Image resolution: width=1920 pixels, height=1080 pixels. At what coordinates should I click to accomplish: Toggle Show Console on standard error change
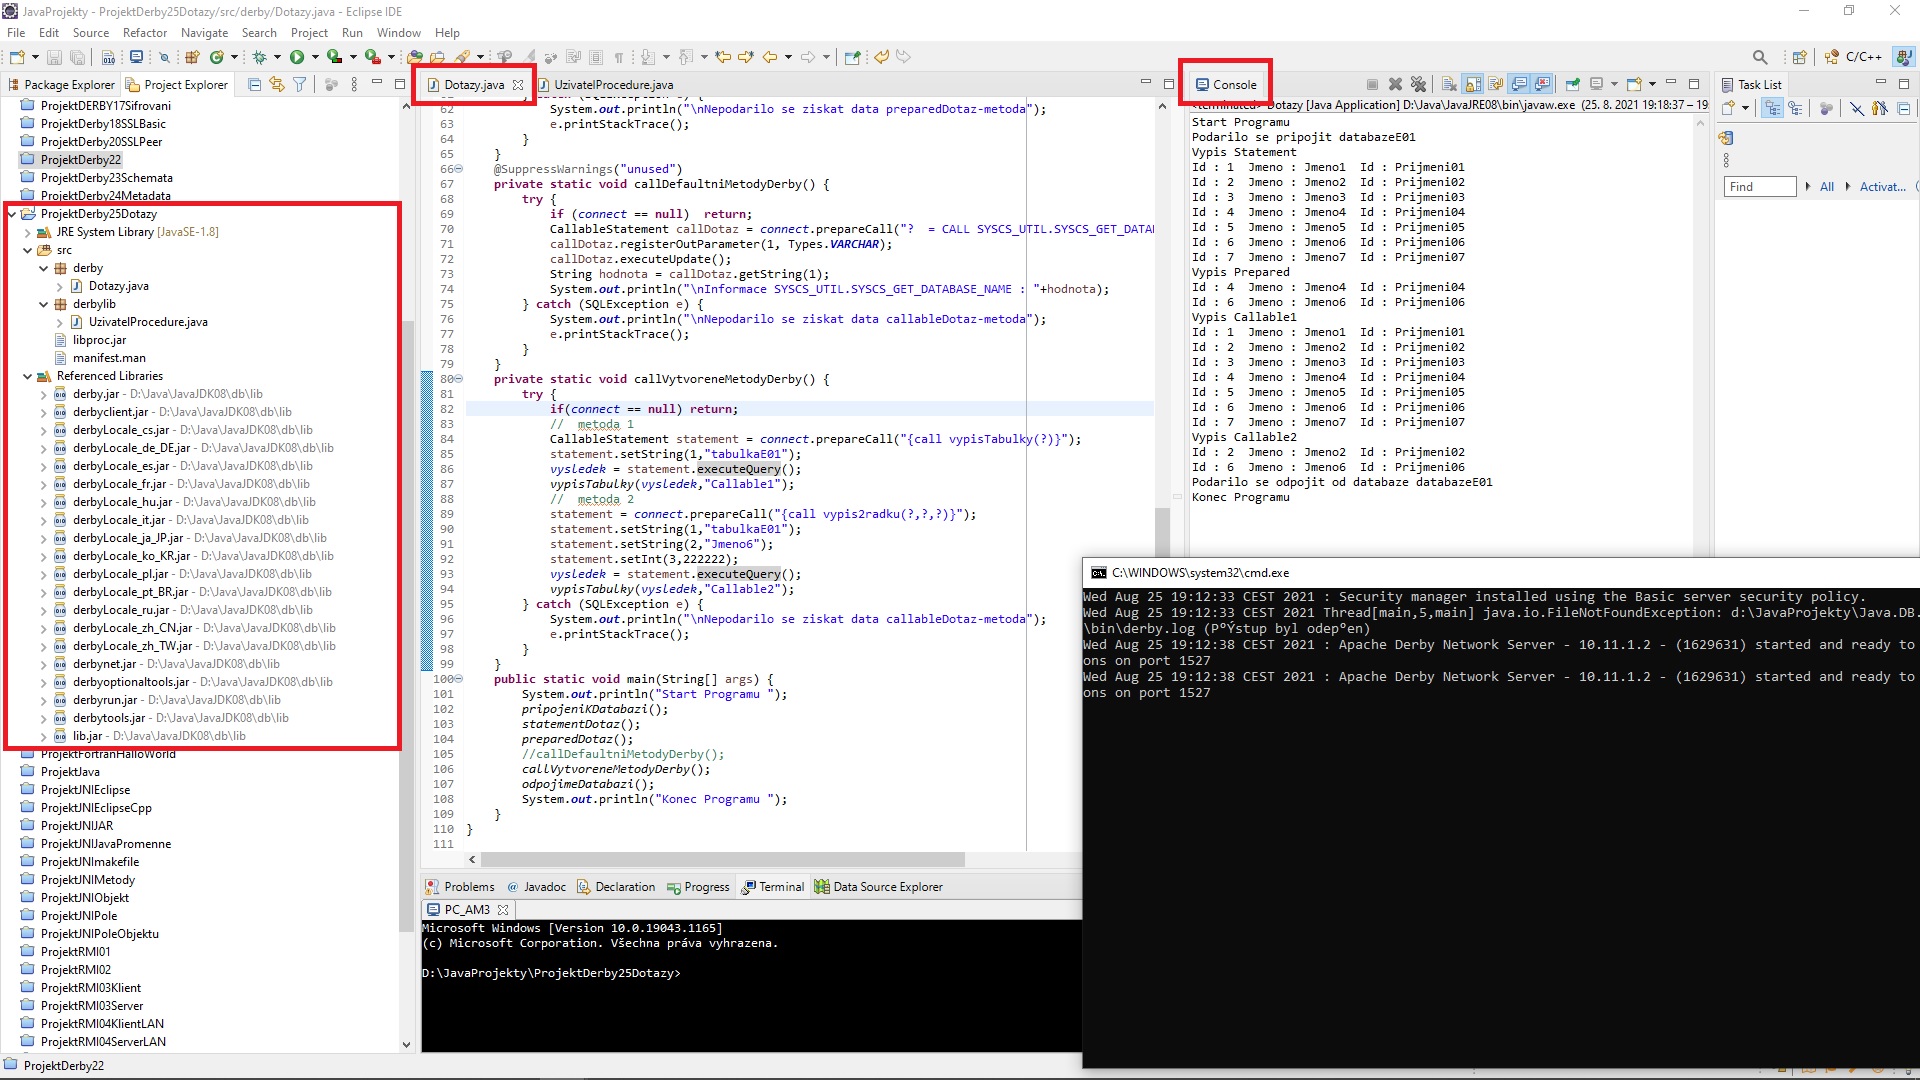click(1542, 84)
